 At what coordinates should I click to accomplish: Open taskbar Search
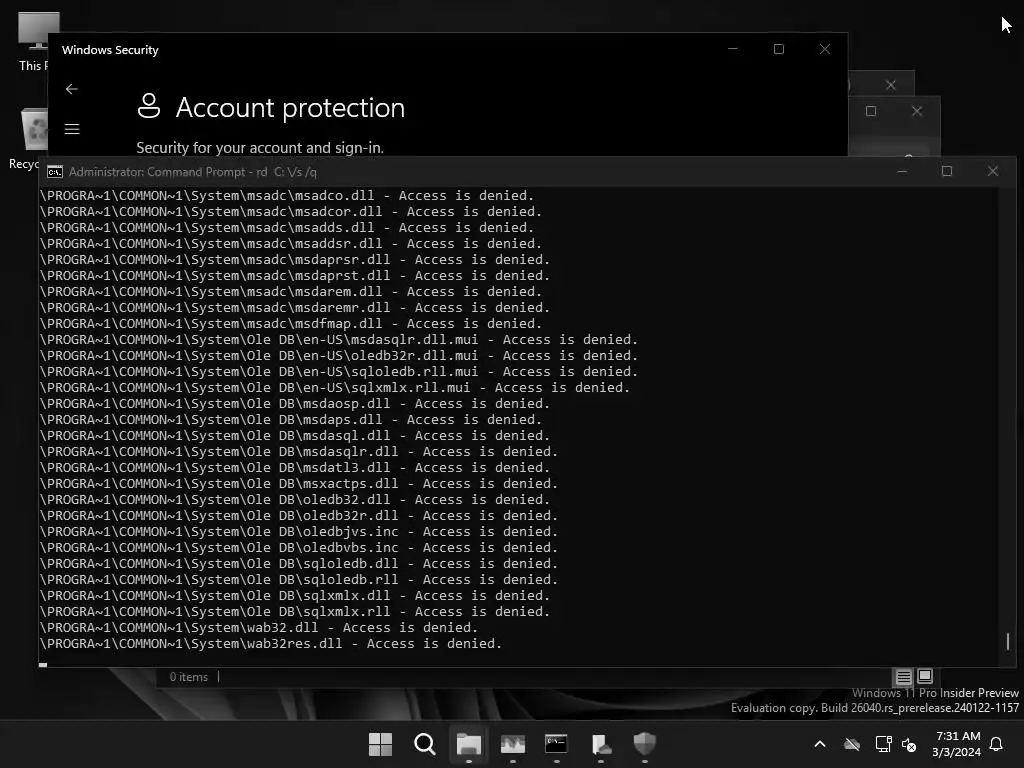pyautogui.click(x=424, y=744)
